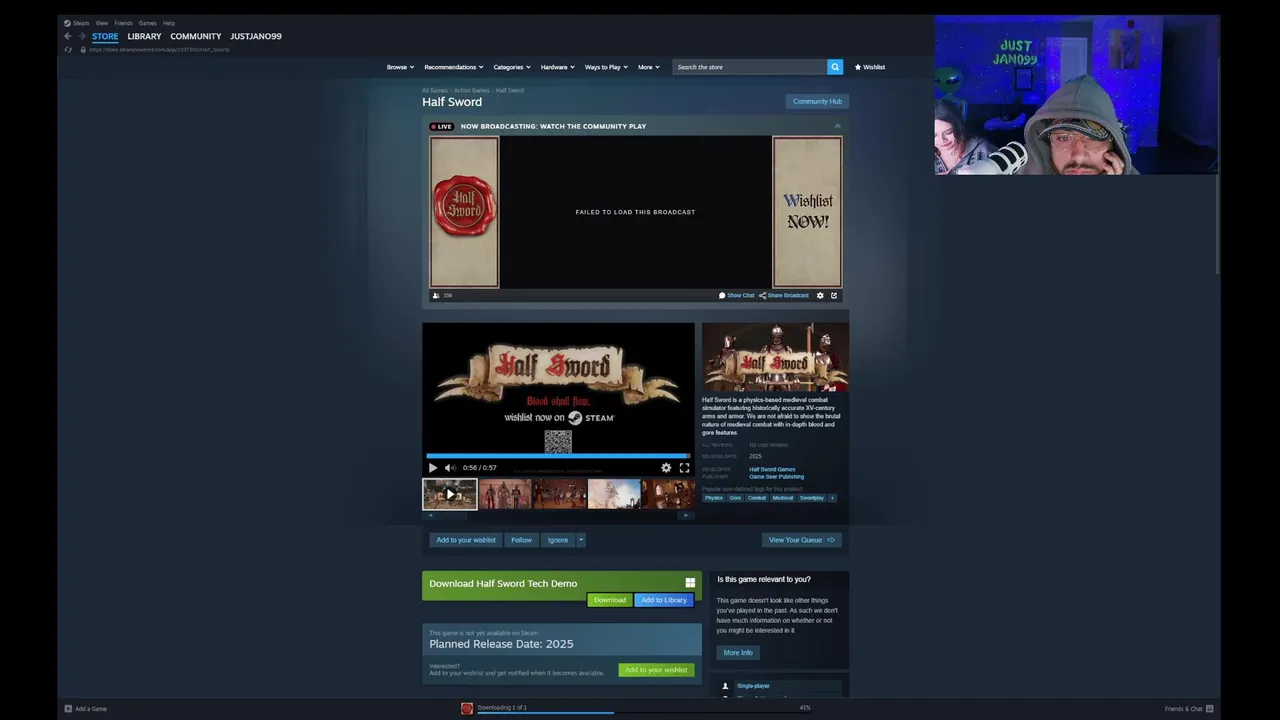Viewport: 1280px width, 720px height.
Task: Open the Friends menu
Action: tap(123, 23)
